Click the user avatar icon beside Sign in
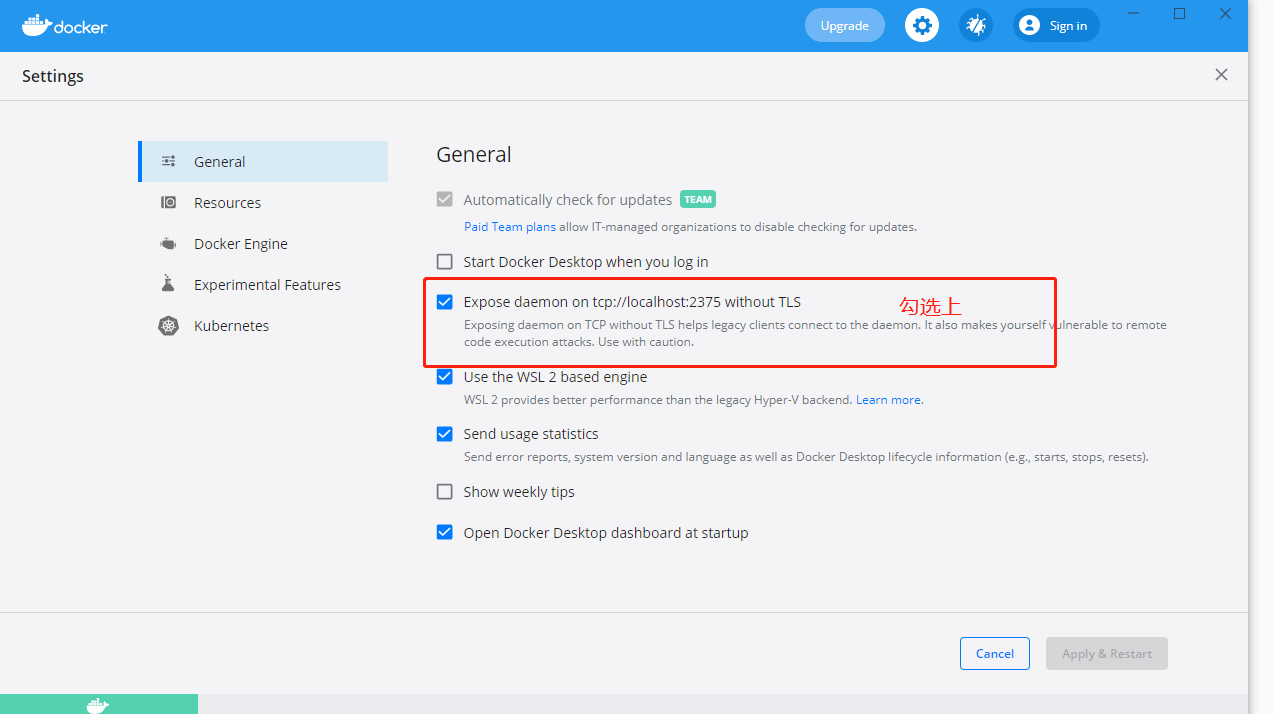This screenshot has width=1274, height=714. (x=1029, y=25)
